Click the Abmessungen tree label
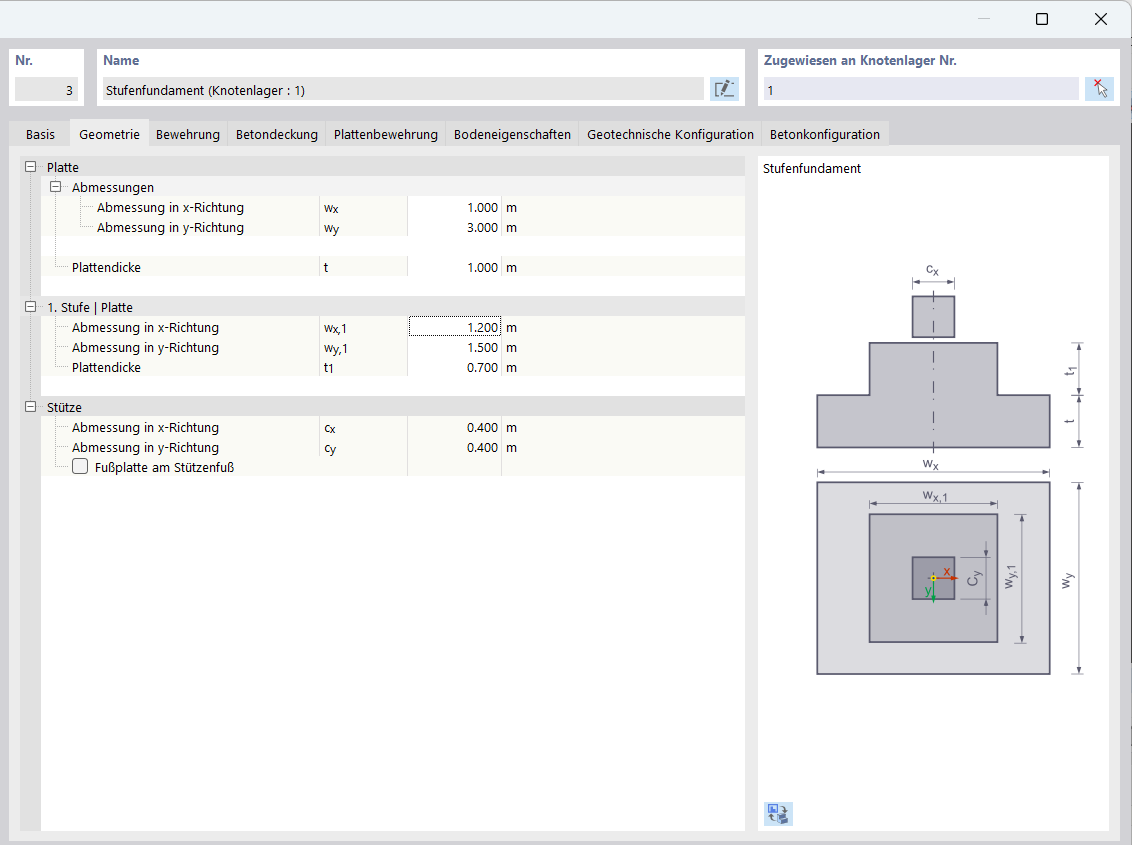This screenshot has width=1132, height=845. [113, 187]
